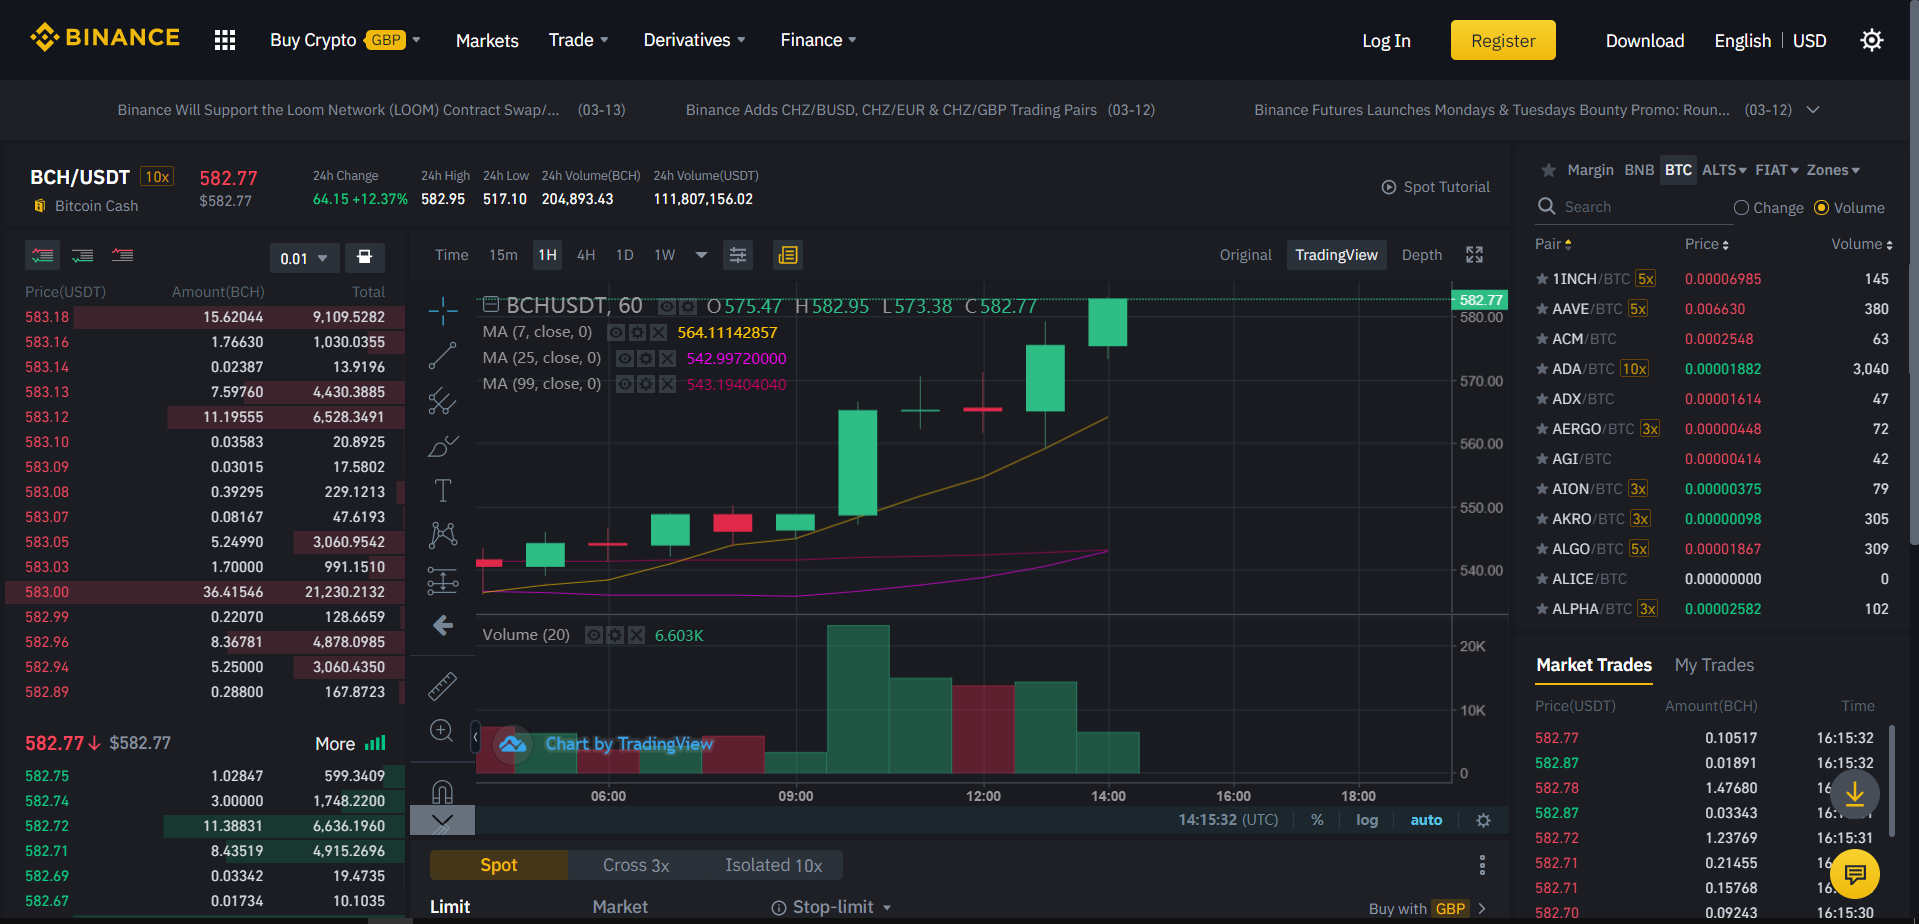Hide the MA (25, close, 0) line
1919x924 pixels.
tap(625, 358)
